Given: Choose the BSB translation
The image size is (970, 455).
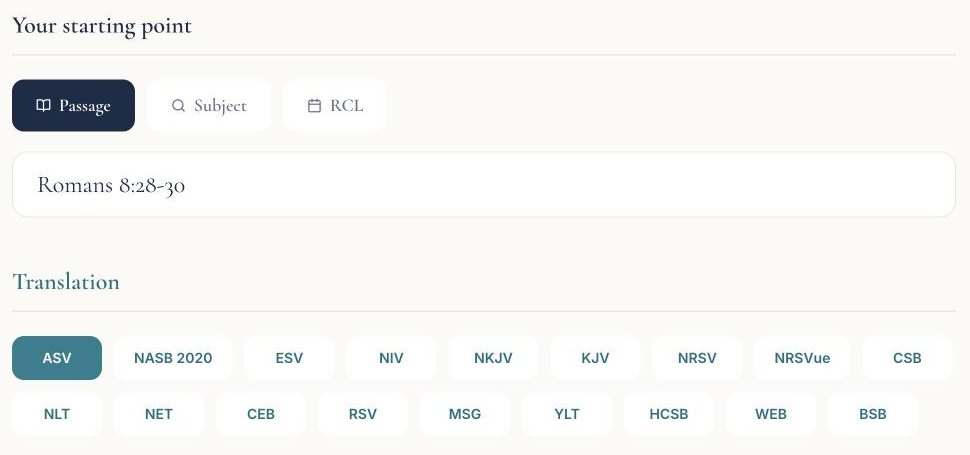Looking at the screenshot, I should coord(872,414).
